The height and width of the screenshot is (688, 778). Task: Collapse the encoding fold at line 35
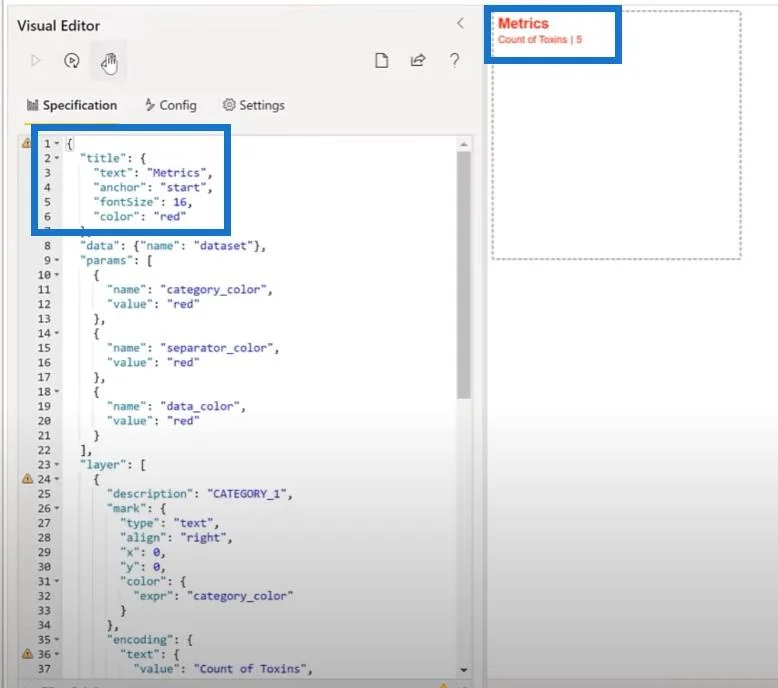(x=57, y=640)
